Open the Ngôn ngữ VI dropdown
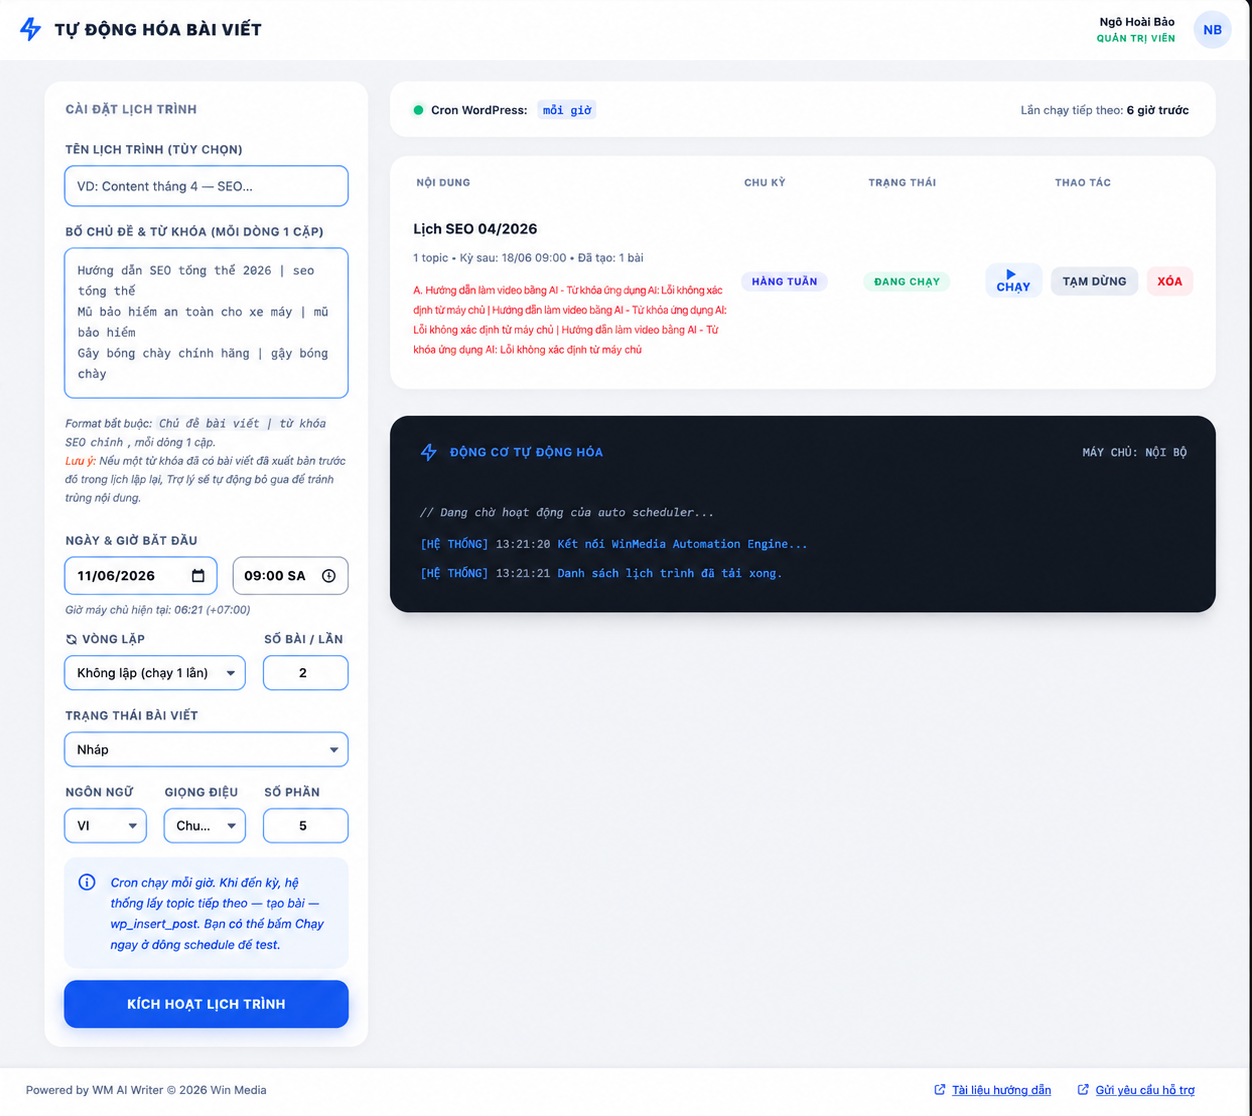This screenshot has height=1116, width=1252. [105, 826]
